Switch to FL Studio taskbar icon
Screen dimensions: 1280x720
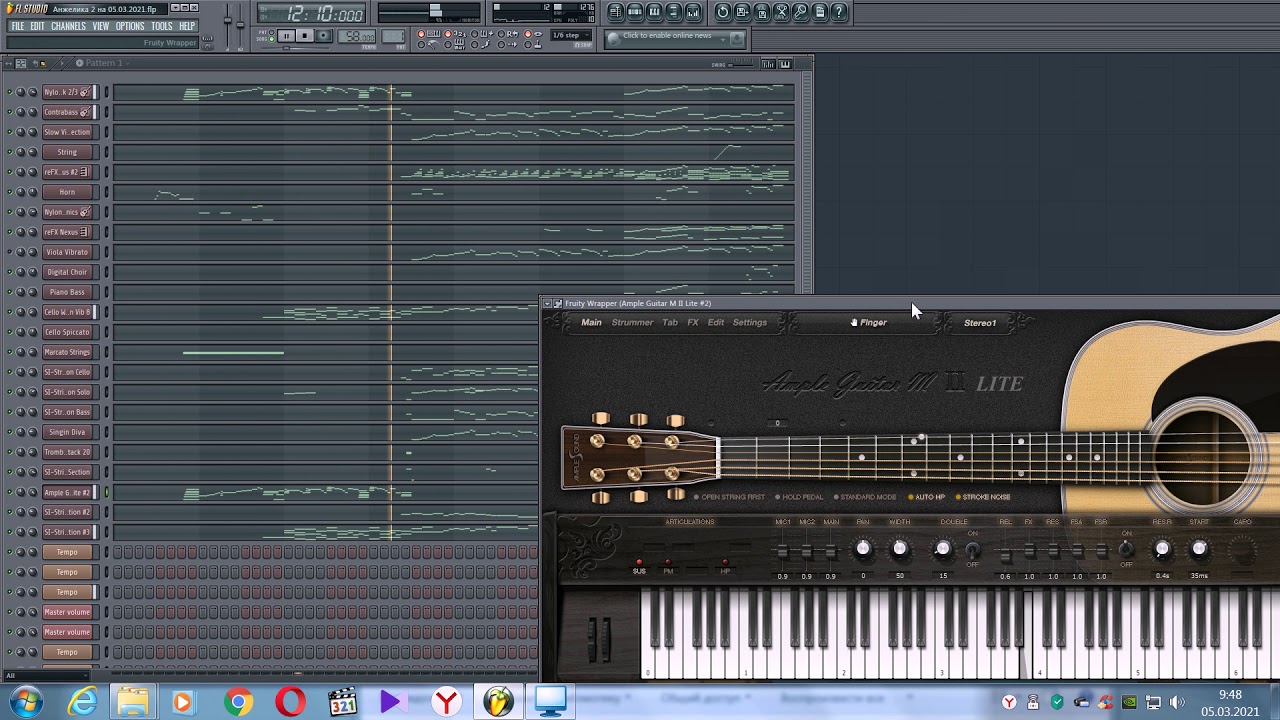coord(498,702)
